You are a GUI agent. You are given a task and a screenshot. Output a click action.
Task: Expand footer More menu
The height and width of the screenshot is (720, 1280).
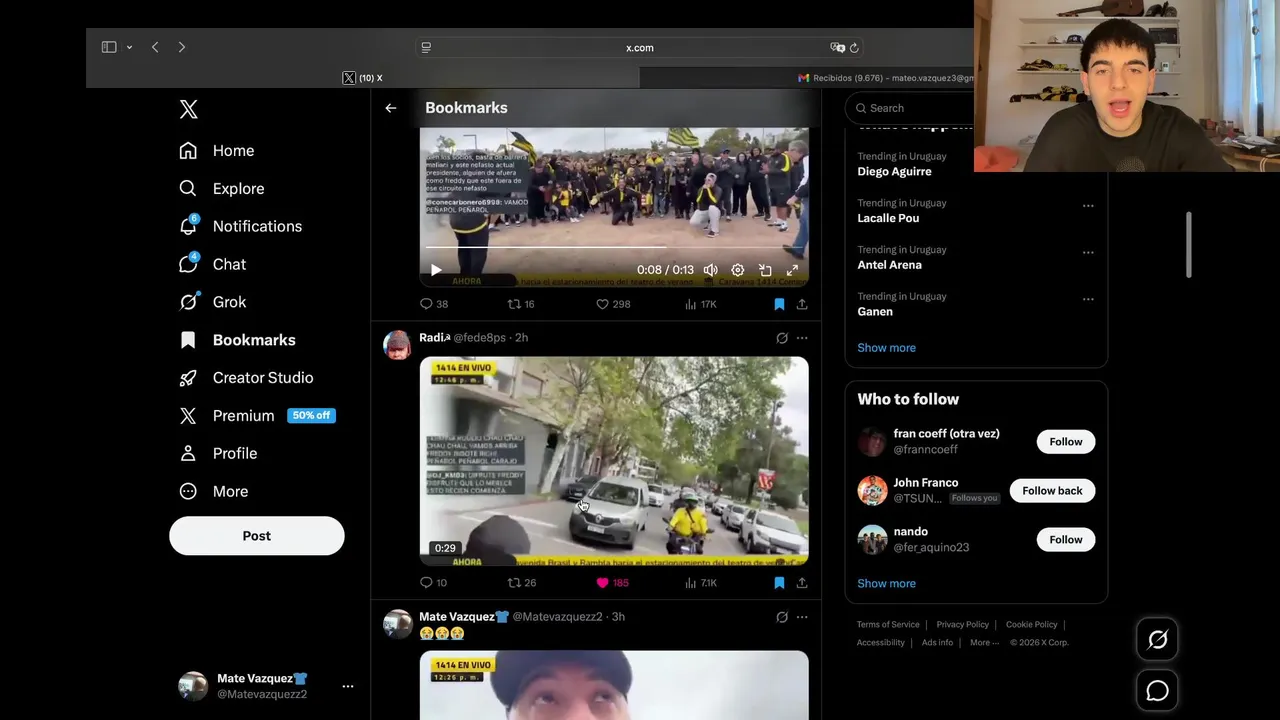(984, 643)
